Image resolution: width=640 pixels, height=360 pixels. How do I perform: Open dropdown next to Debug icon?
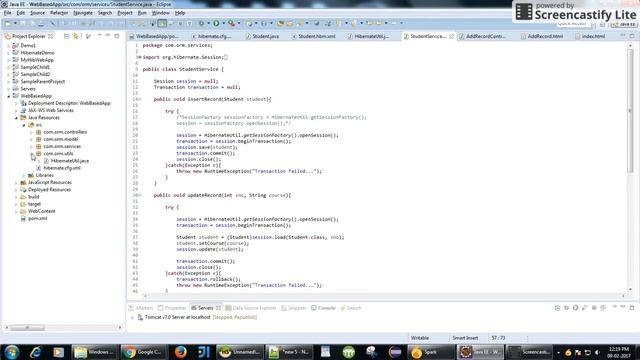(208, 23)
